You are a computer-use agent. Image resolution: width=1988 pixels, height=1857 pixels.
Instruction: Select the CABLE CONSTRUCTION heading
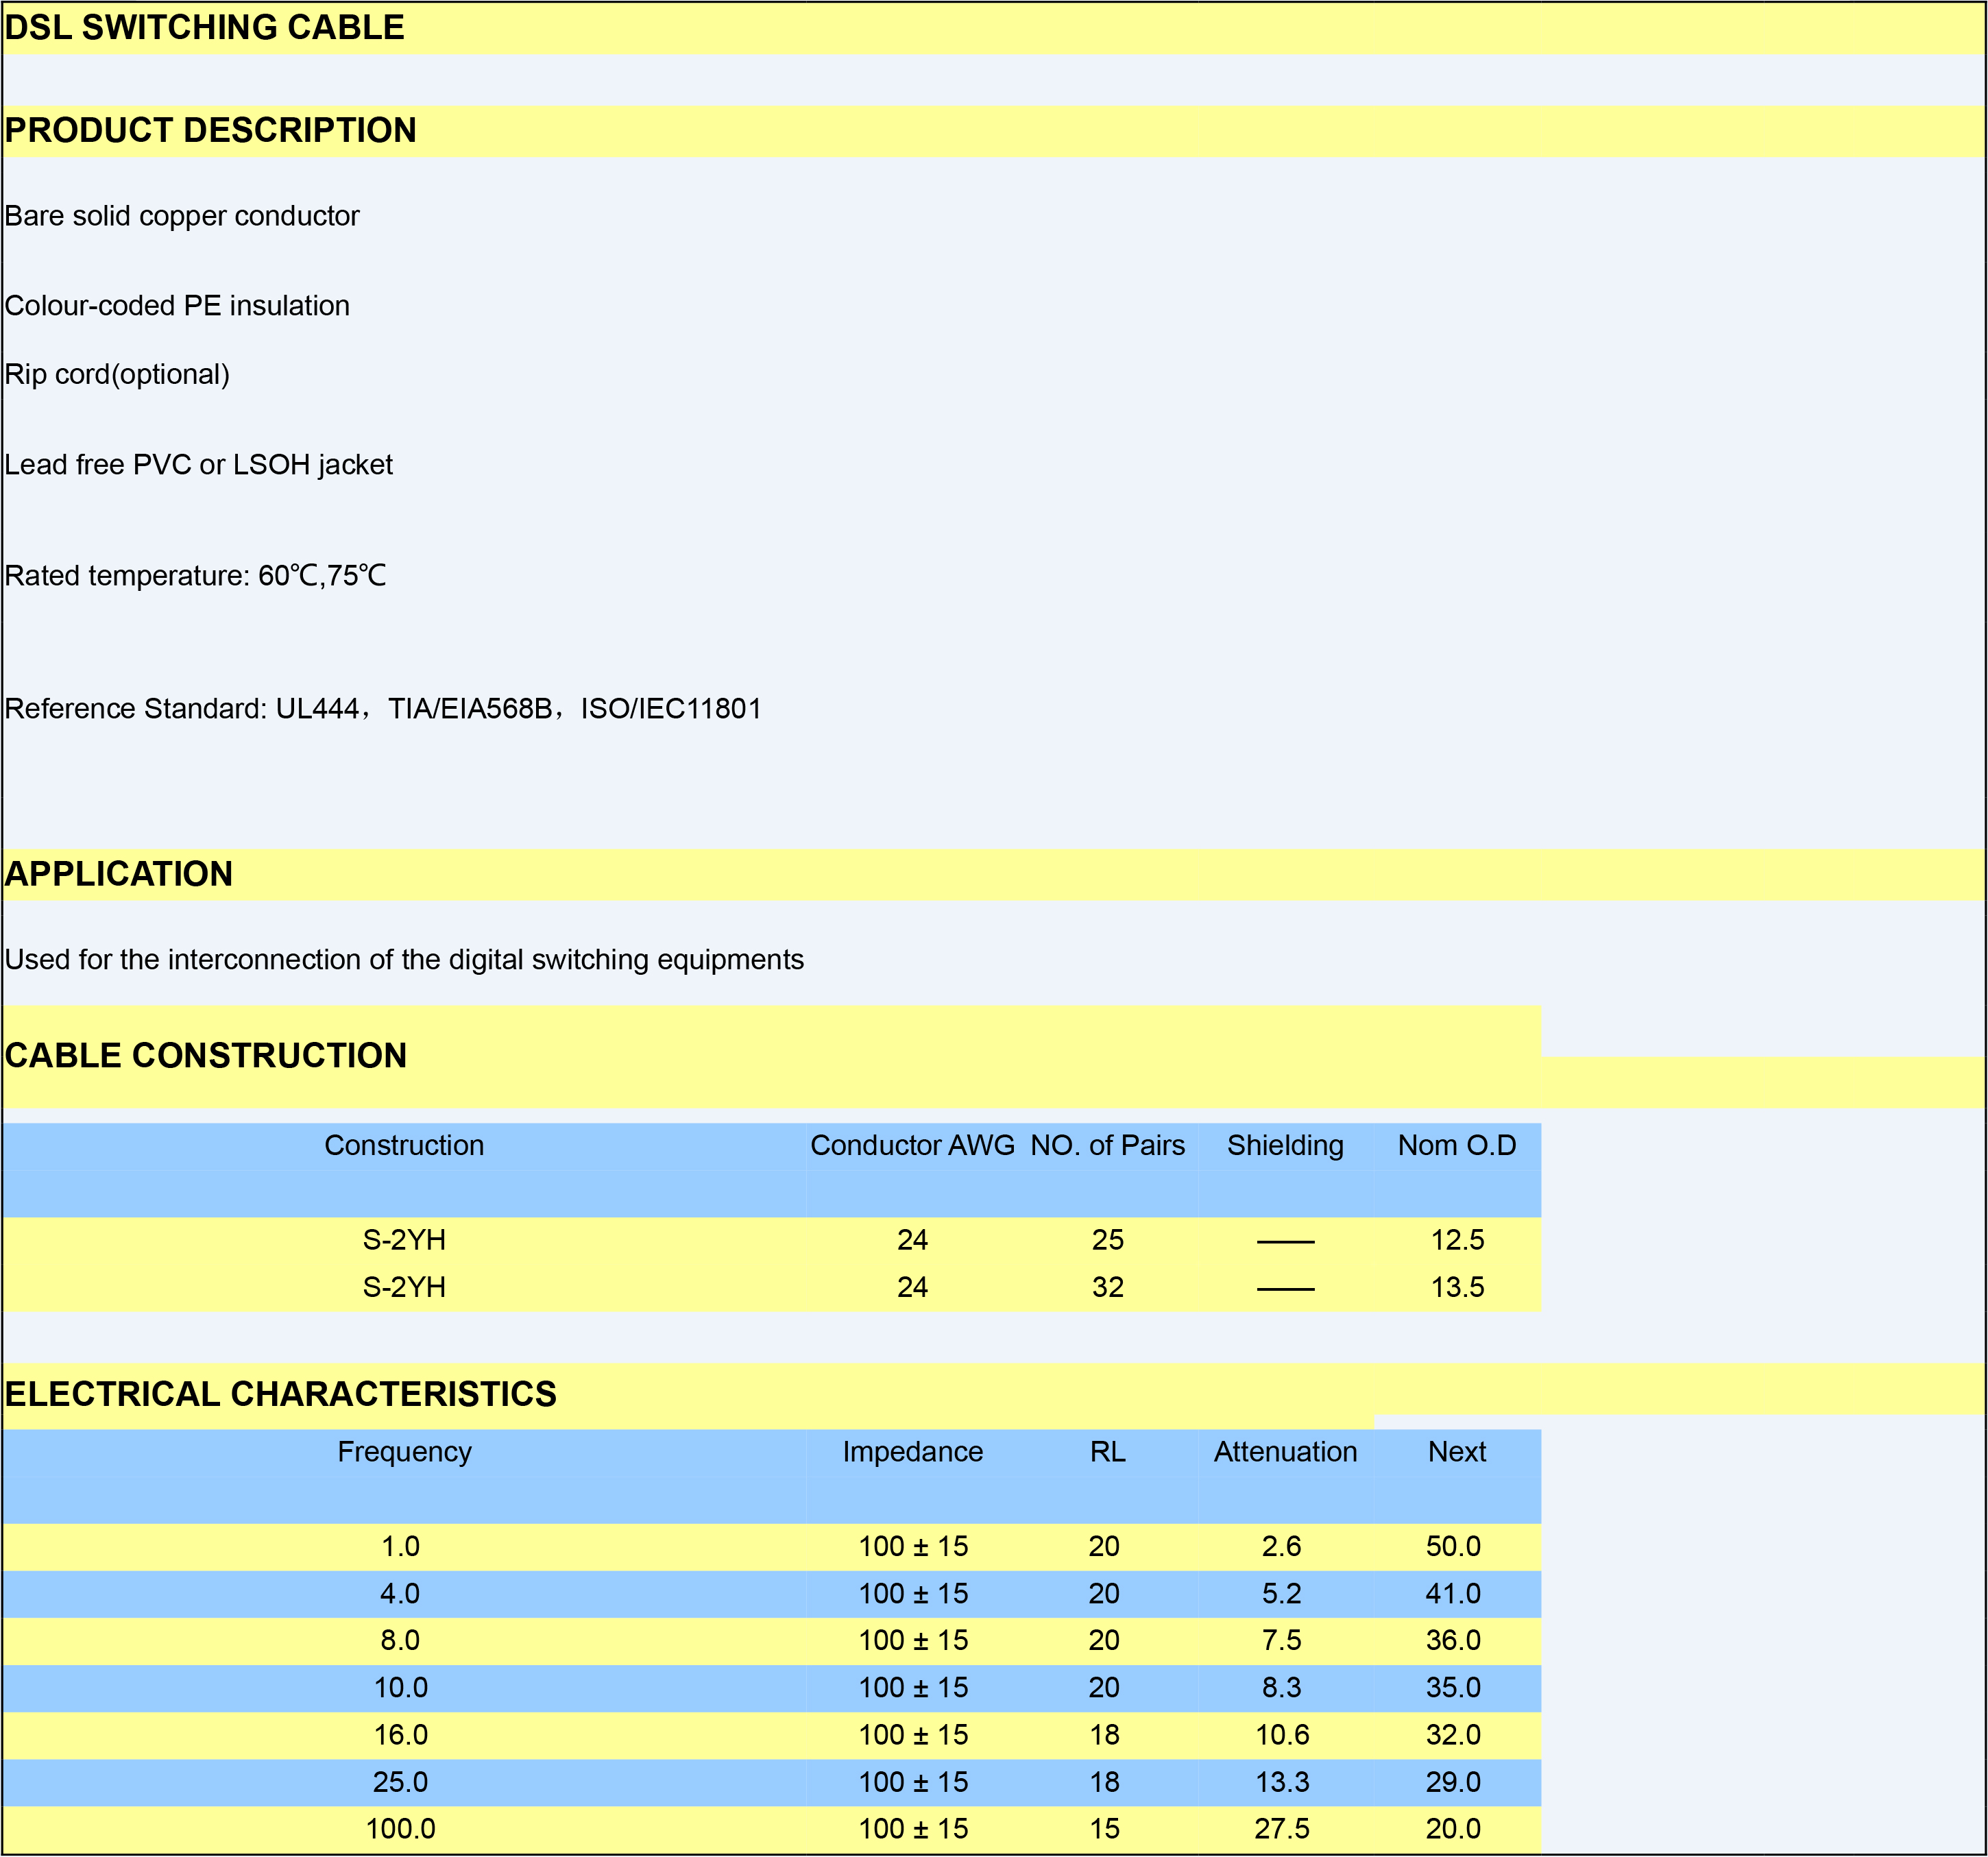(x=206, y=1056)
